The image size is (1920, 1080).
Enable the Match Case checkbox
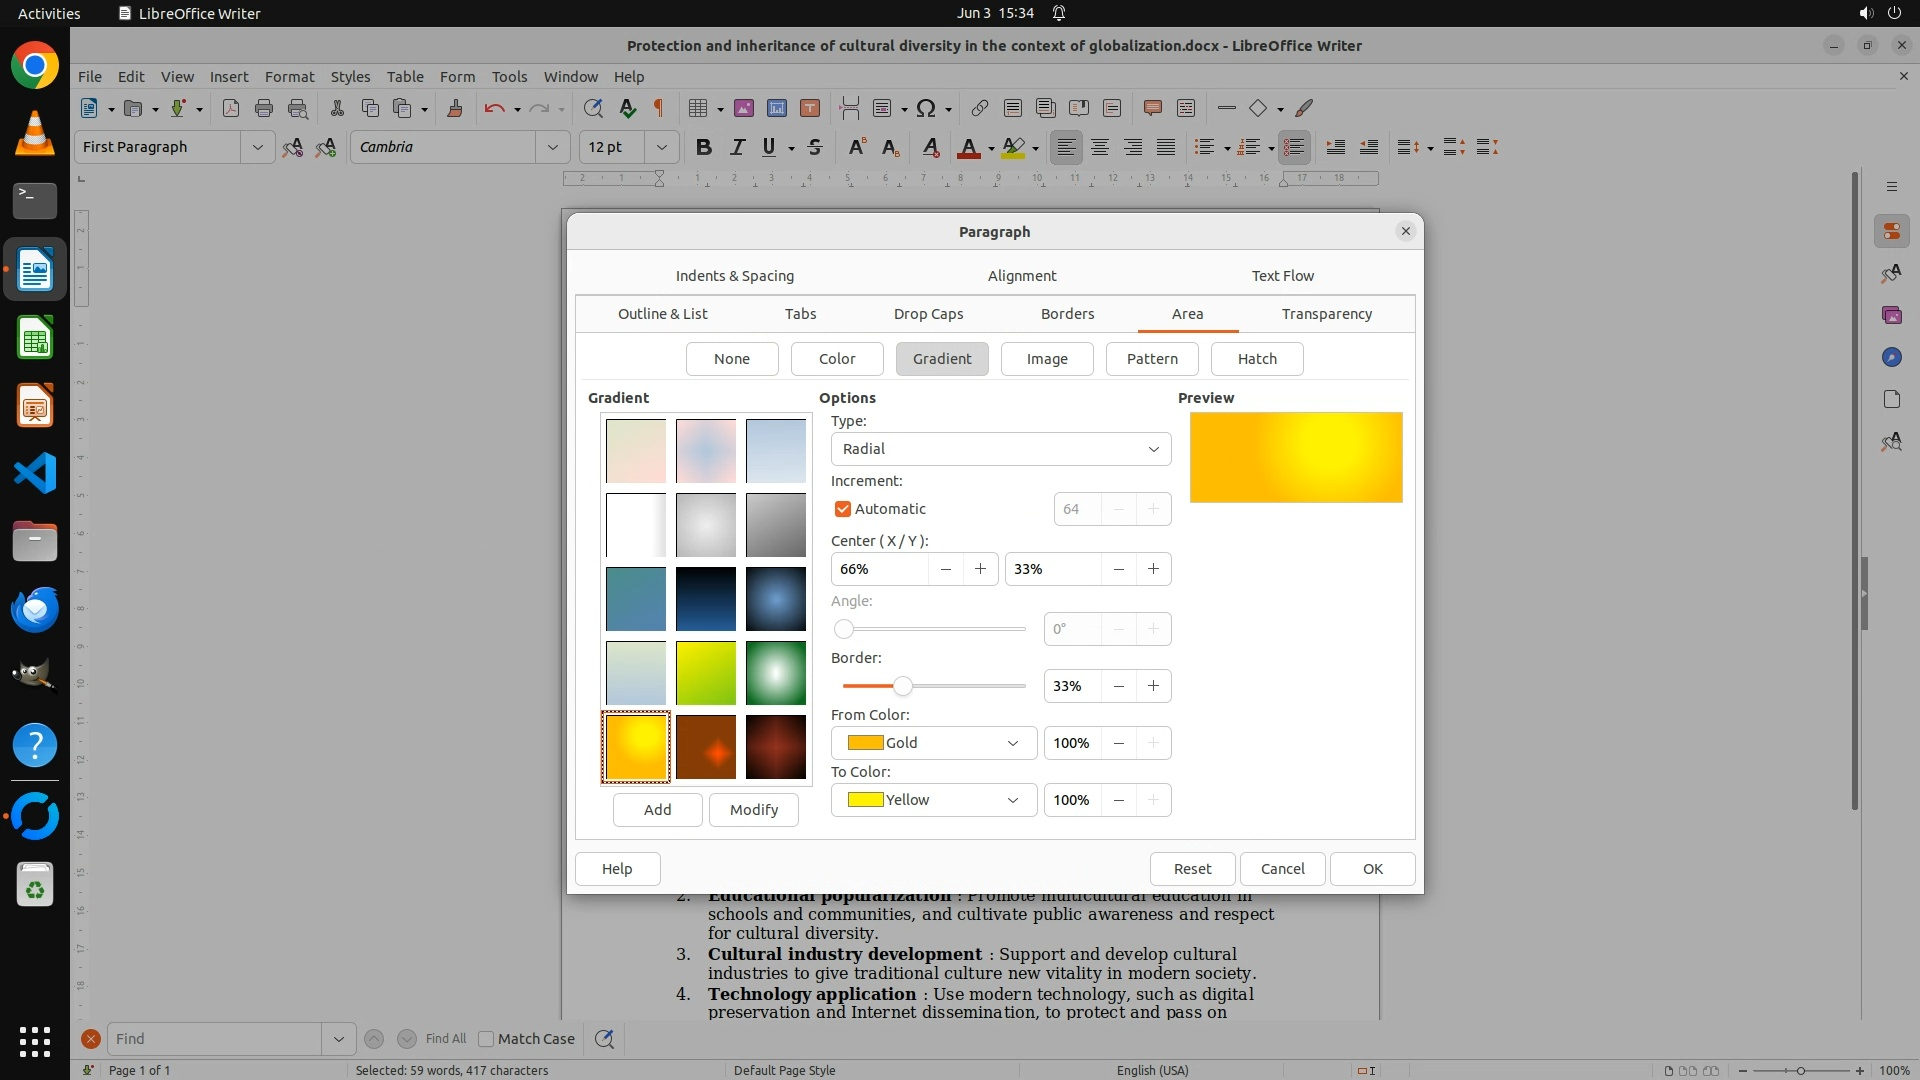[x=487, y=1039]
